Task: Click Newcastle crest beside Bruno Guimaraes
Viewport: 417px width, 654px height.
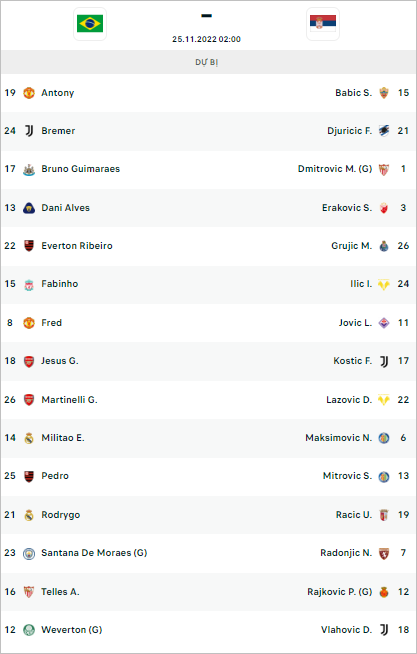Action: (29, 169)
